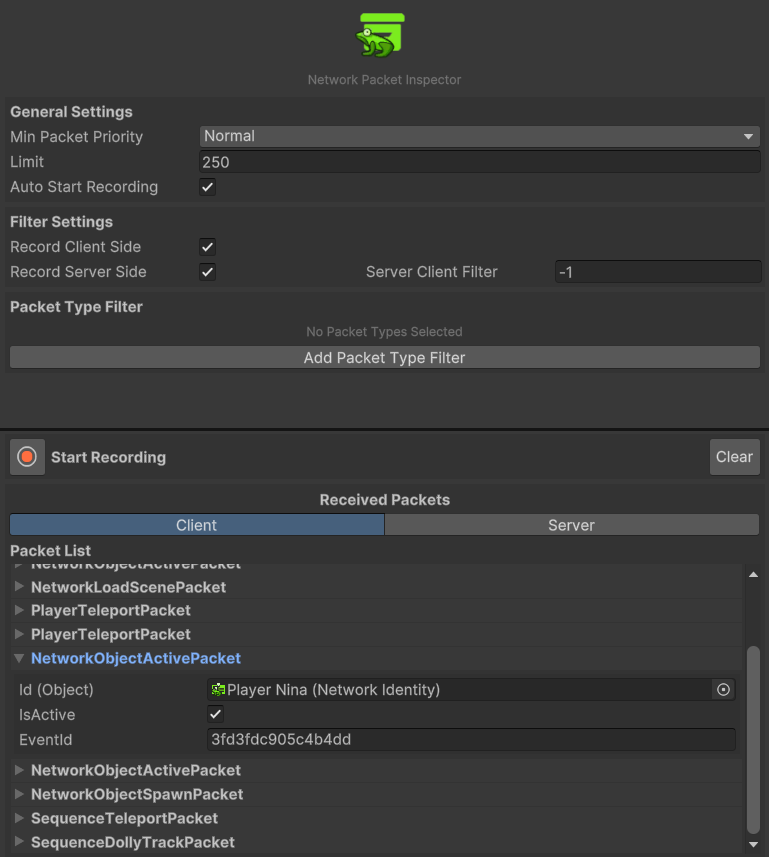769x857 pixels.
Task: Expand the SequenceTeleportPacket entry
Action: [x=19, y=818]
